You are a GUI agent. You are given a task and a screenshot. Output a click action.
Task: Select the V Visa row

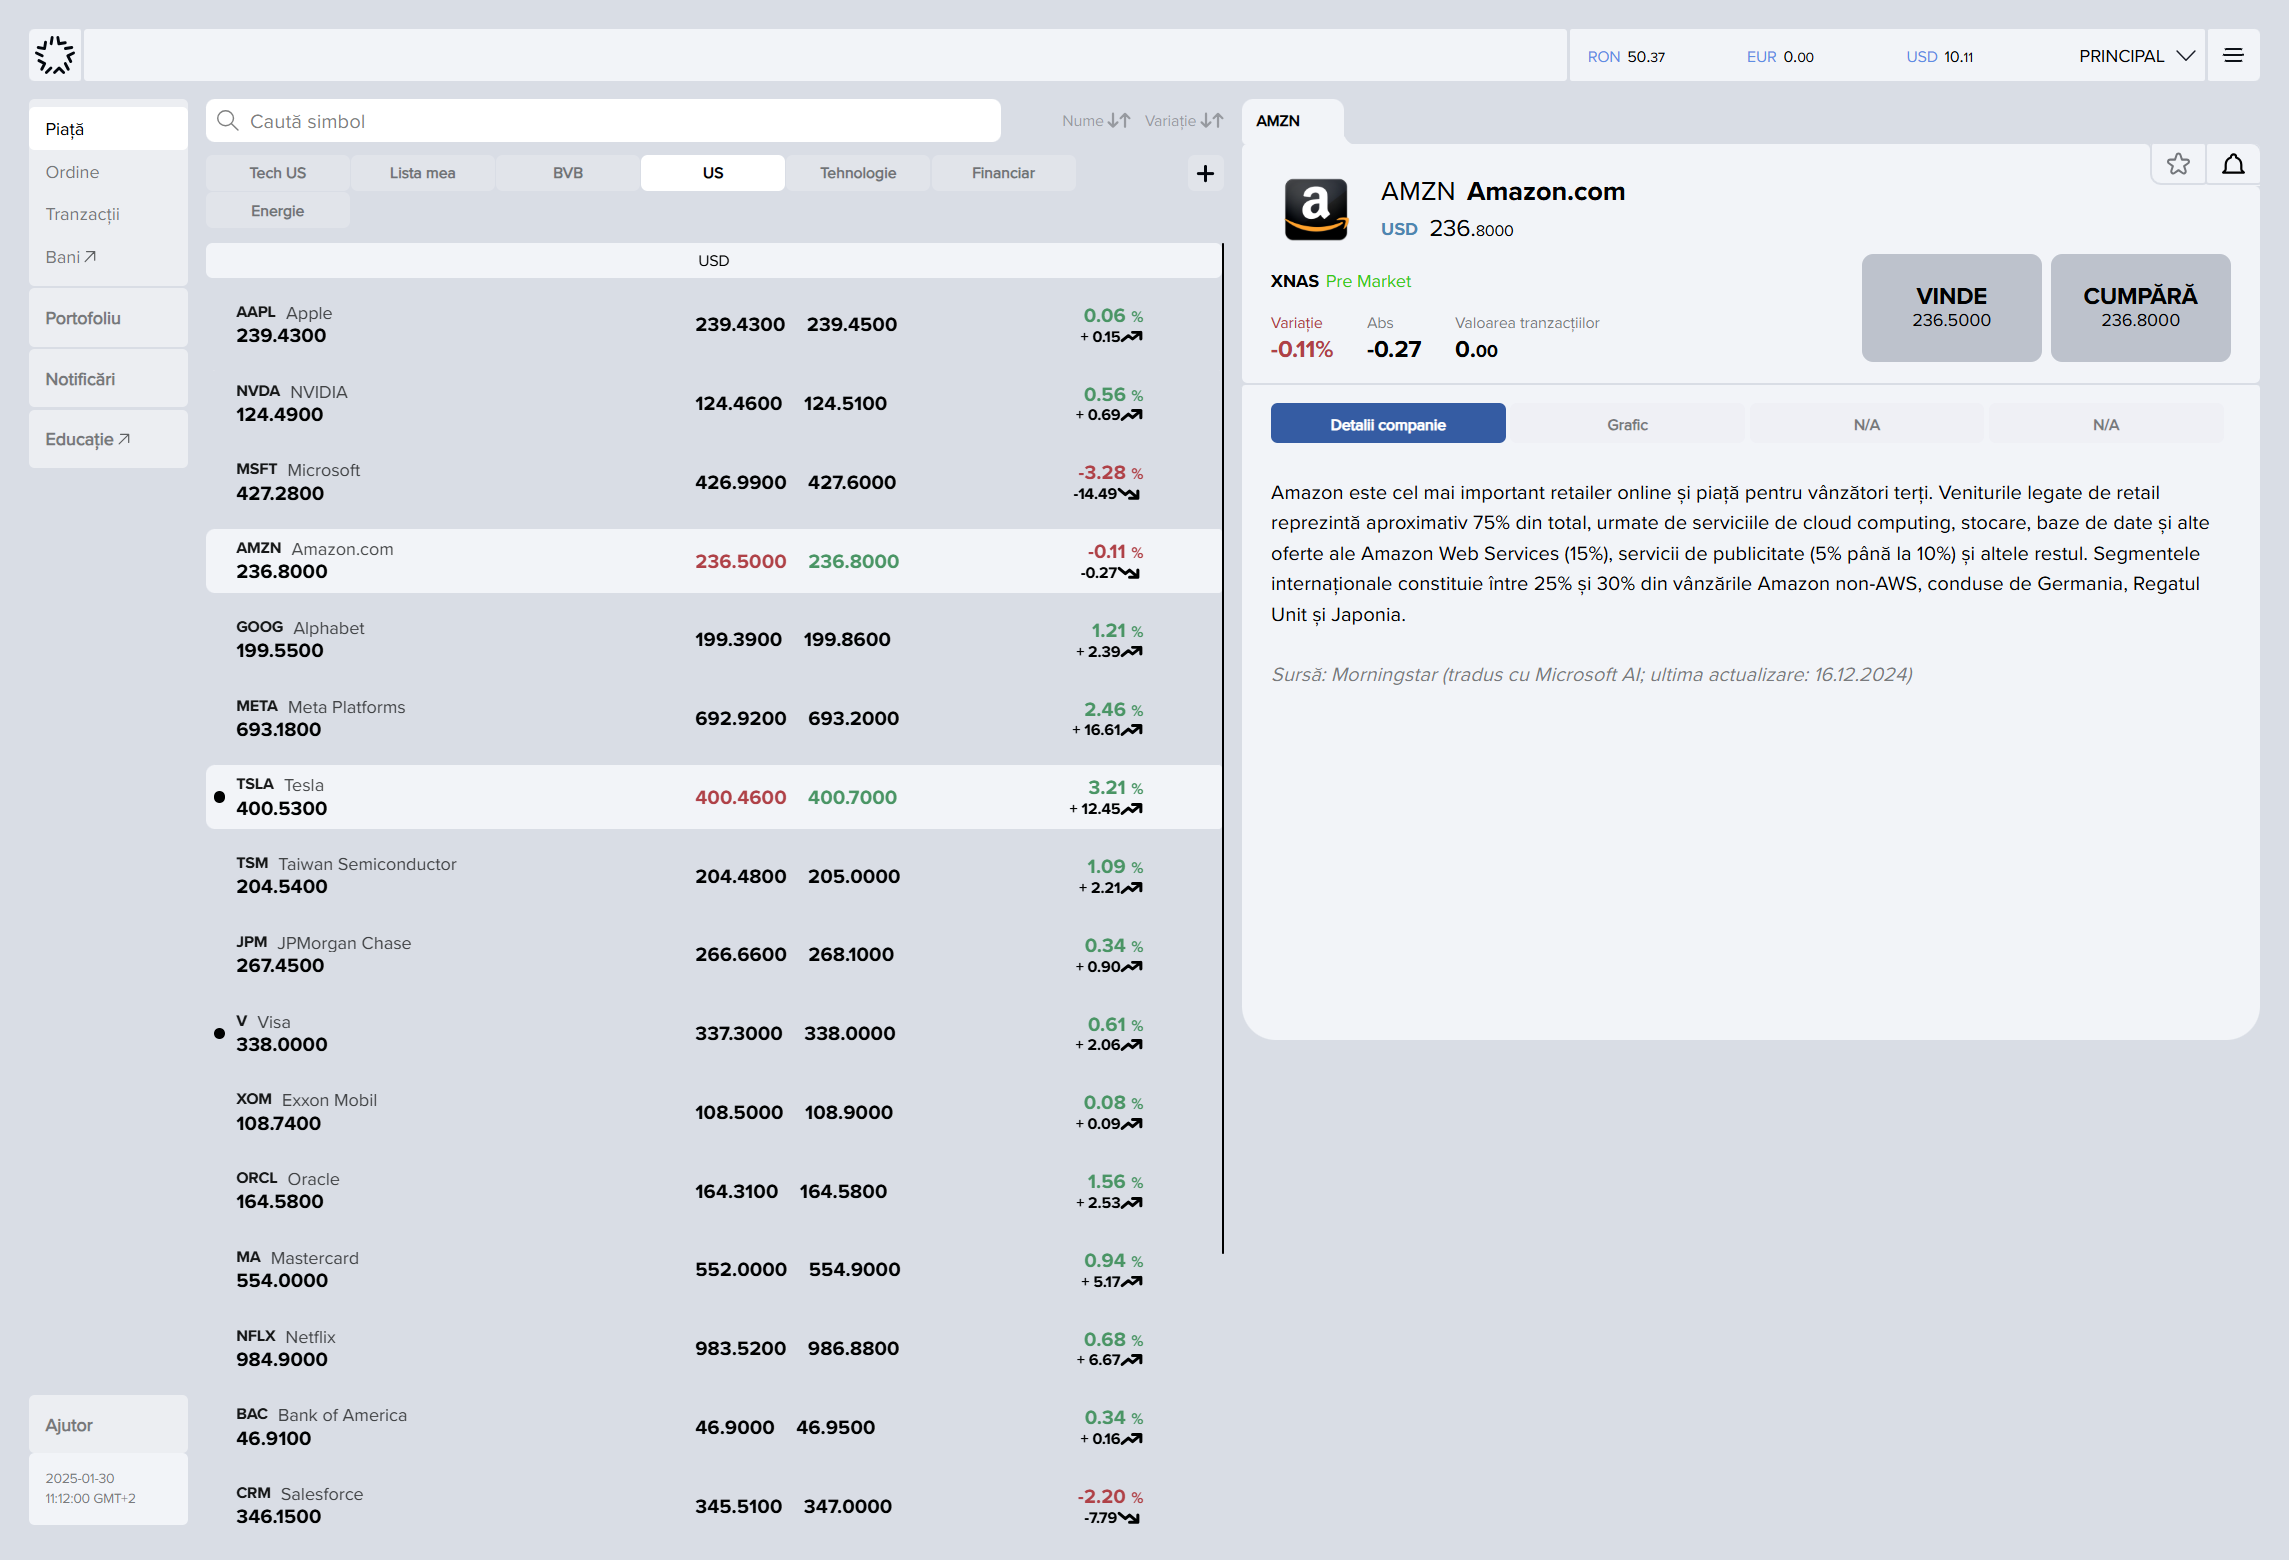click(x=713, y=1033)
